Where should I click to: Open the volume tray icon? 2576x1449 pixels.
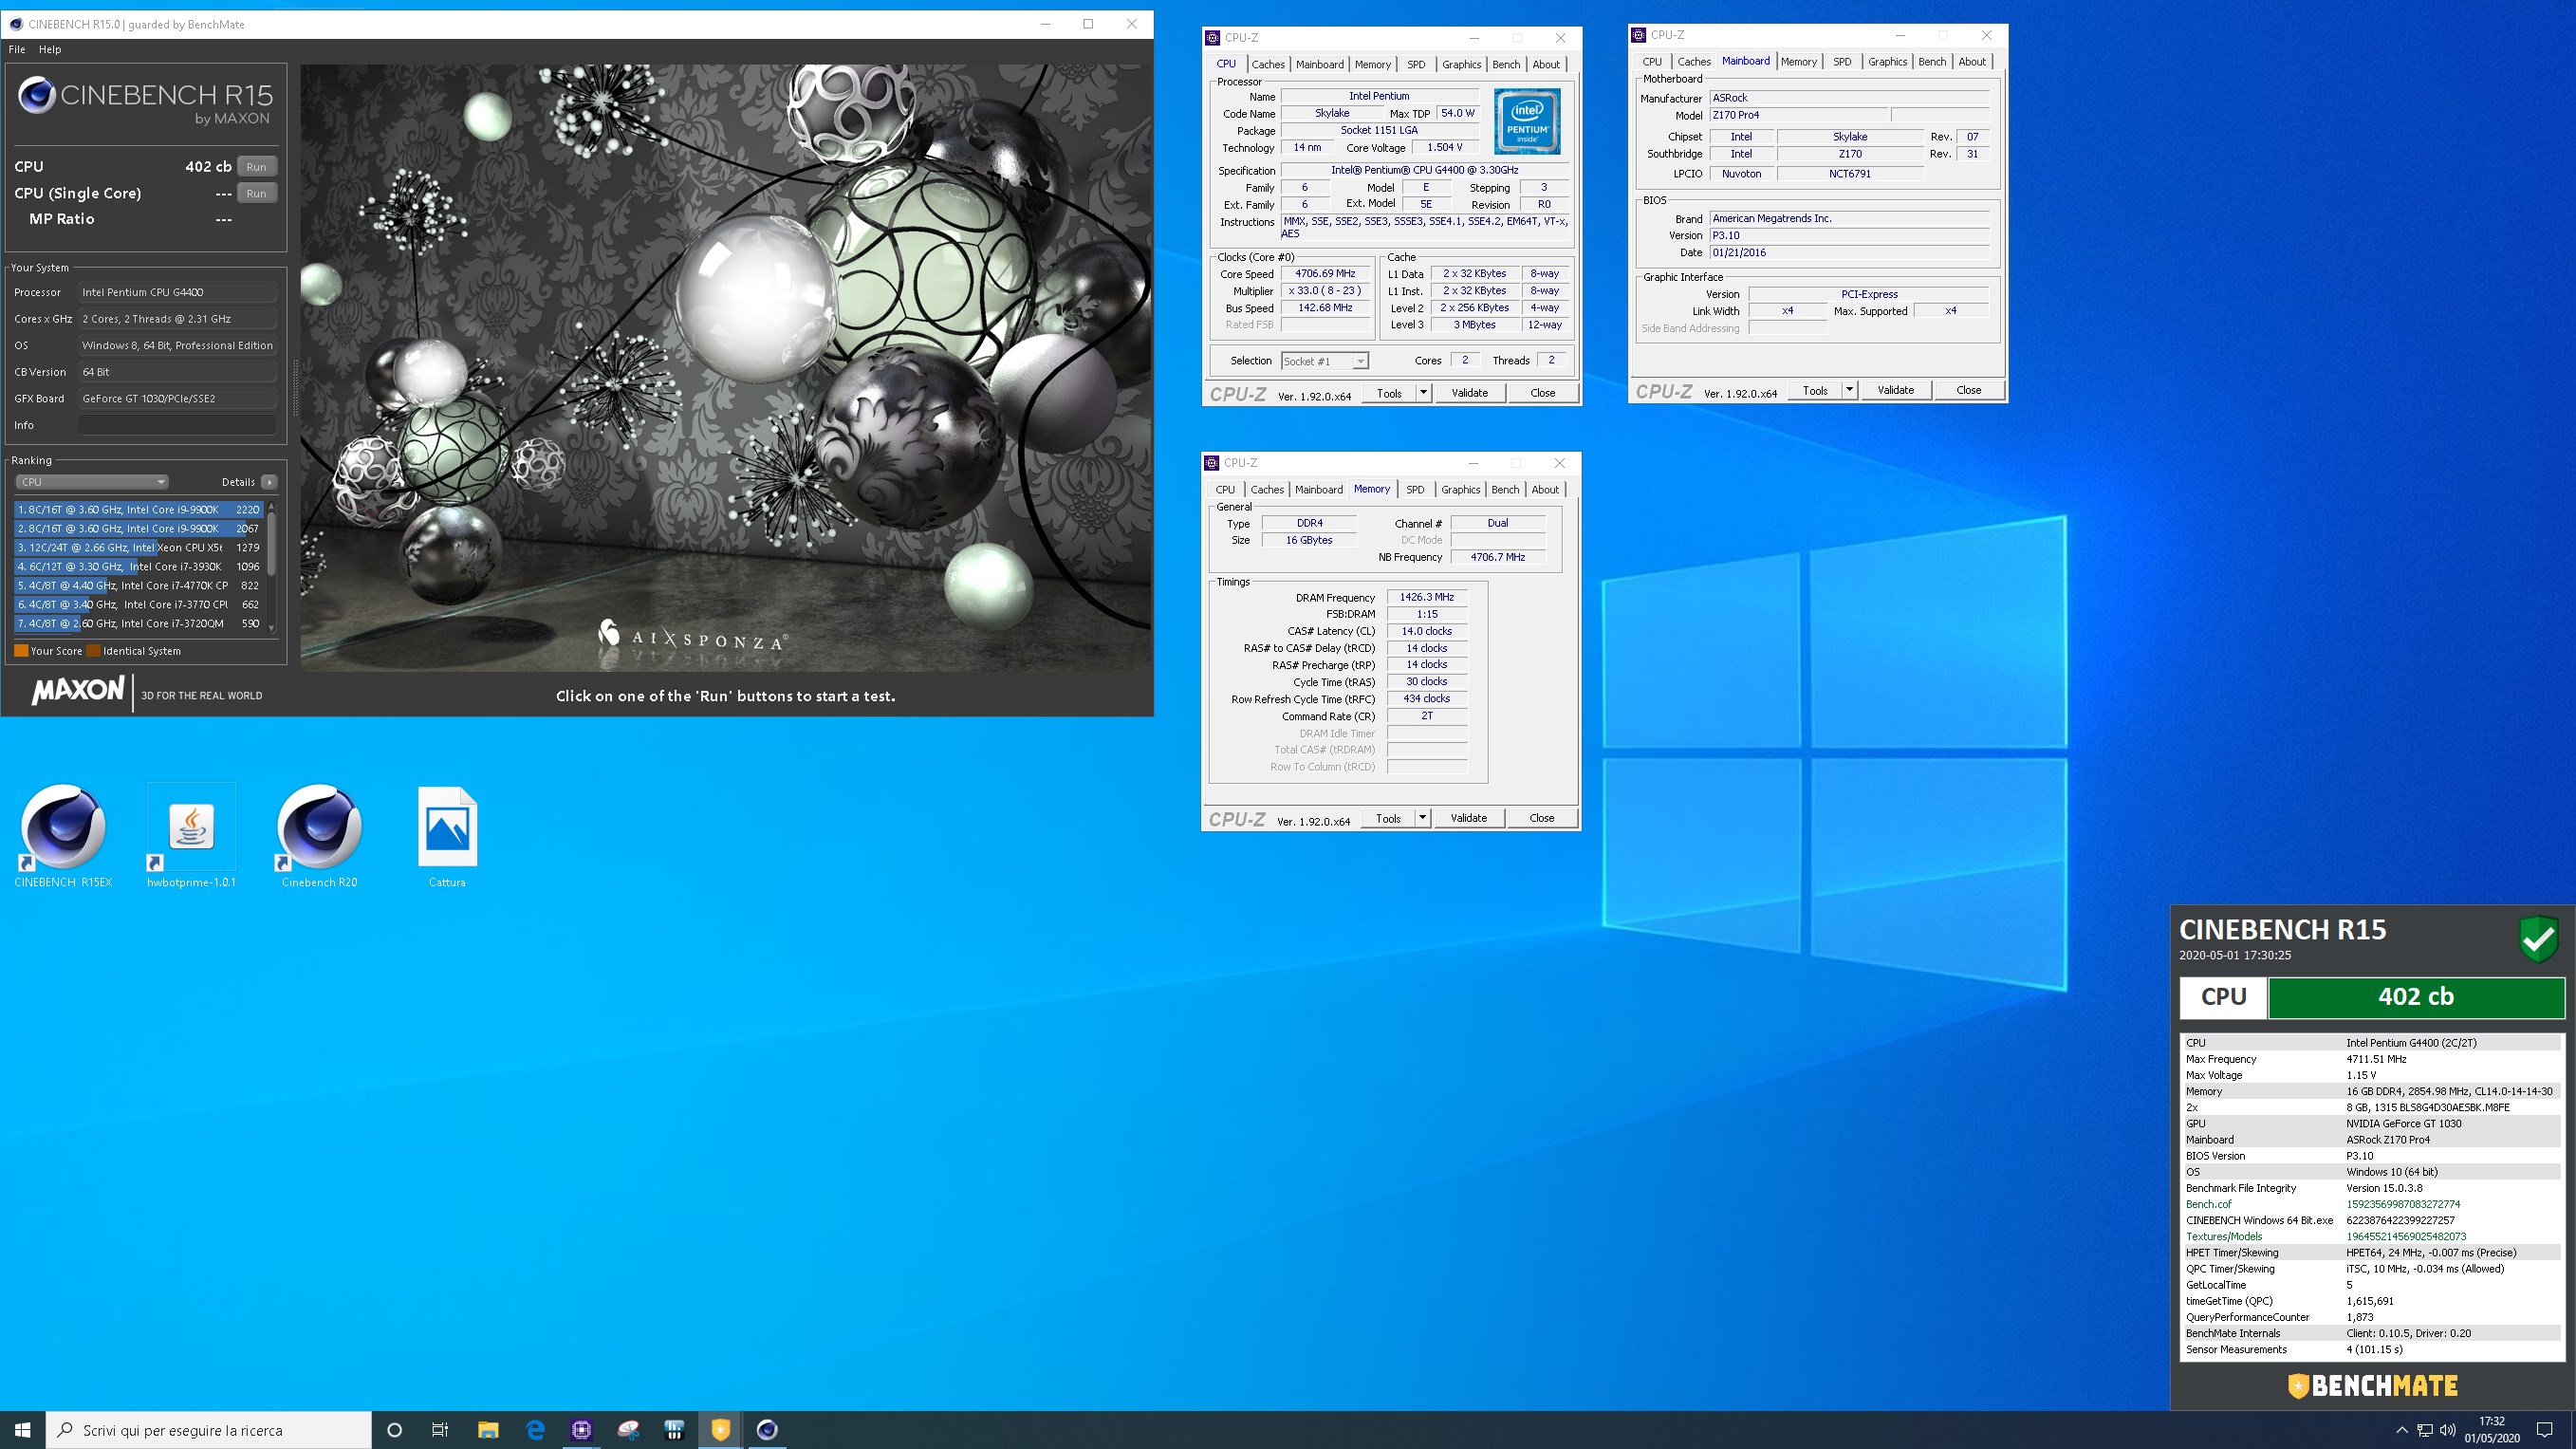2448,1430
